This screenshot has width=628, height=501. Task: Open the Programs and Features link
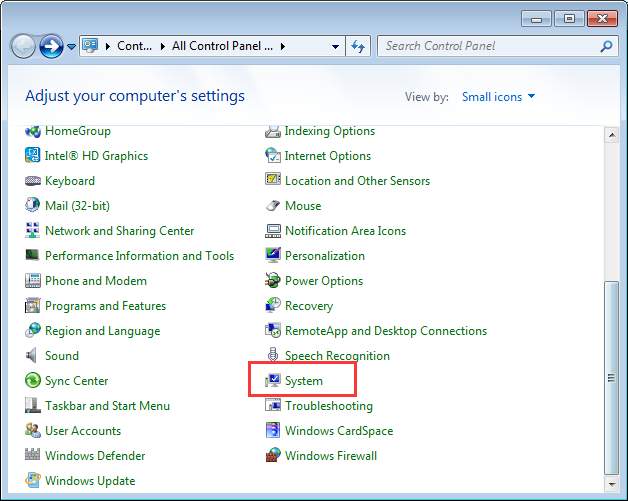tap(105, 306)
